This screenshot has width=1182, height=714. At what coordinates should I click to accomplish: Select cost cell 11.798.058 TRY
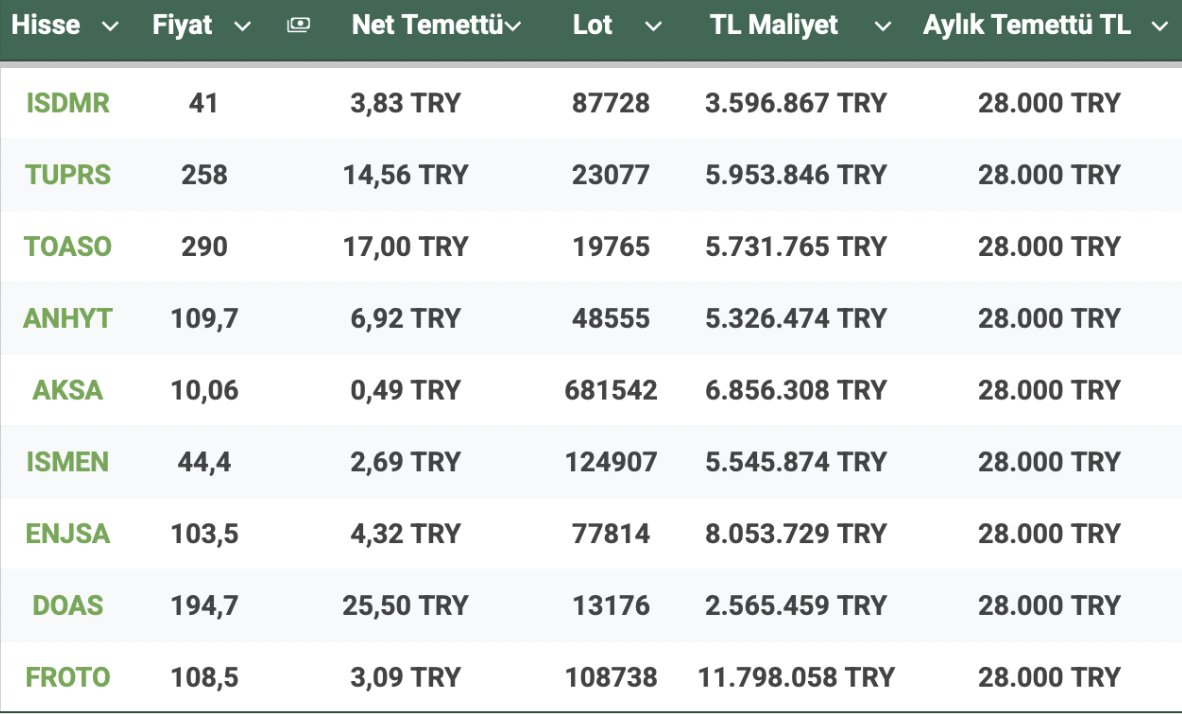[x=796, y=677]
